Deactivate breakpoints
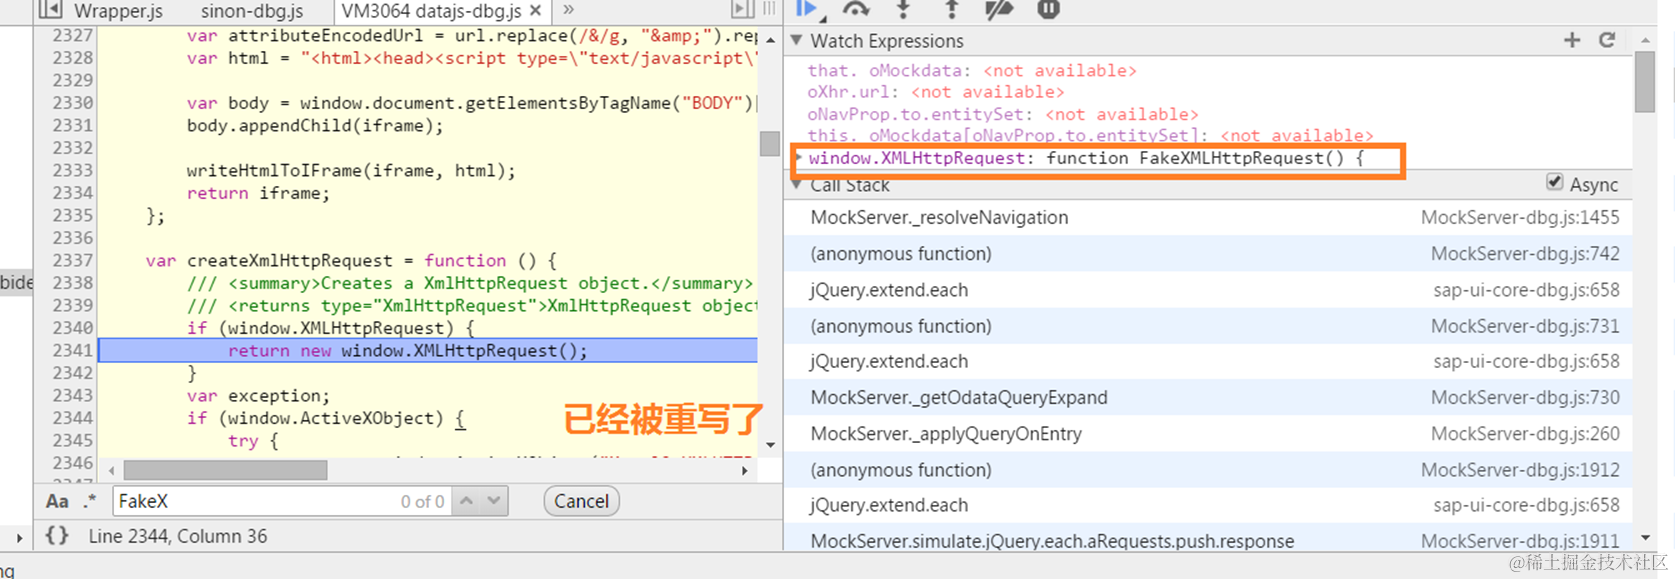The width and height of the screenshot is (1675, 579). pyautogui.click(x=999, y=9)
